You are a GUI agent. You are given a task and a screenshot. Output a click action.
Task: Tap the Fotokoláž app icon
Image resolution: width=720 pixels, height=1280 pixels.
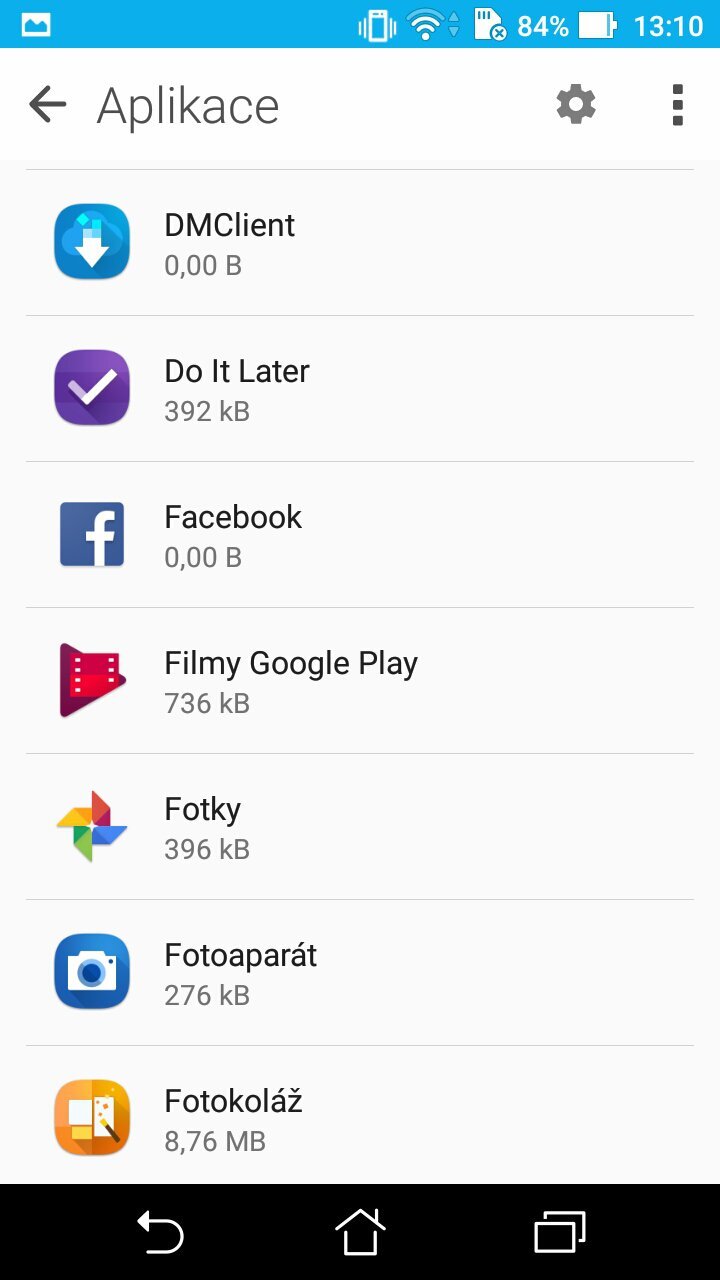click(x=92, y=1118)
